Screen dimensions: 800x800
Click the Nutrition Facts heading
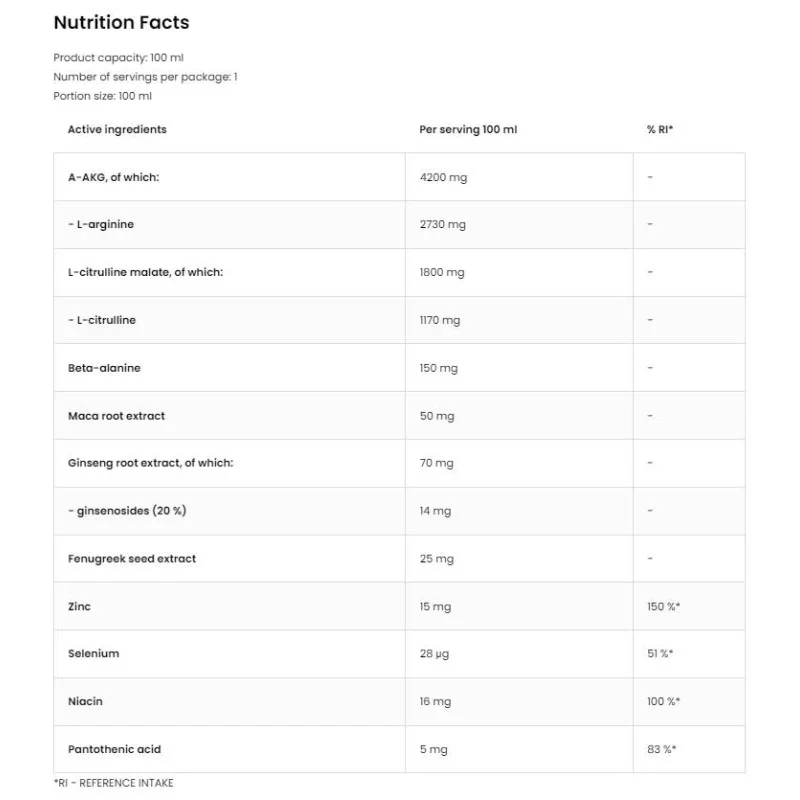[x=121, y=22]
